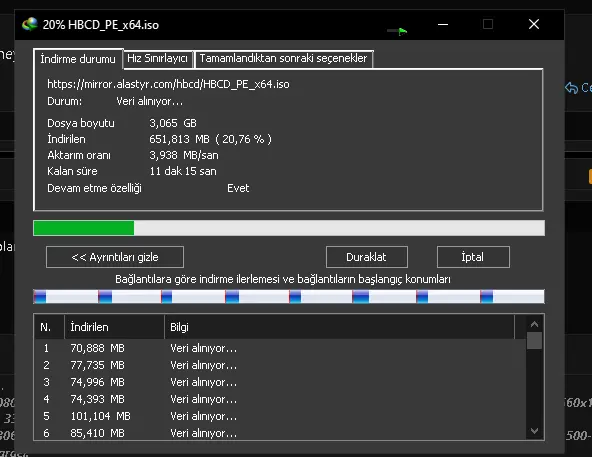
Task: Close the download dialog window
Action: 534,25
